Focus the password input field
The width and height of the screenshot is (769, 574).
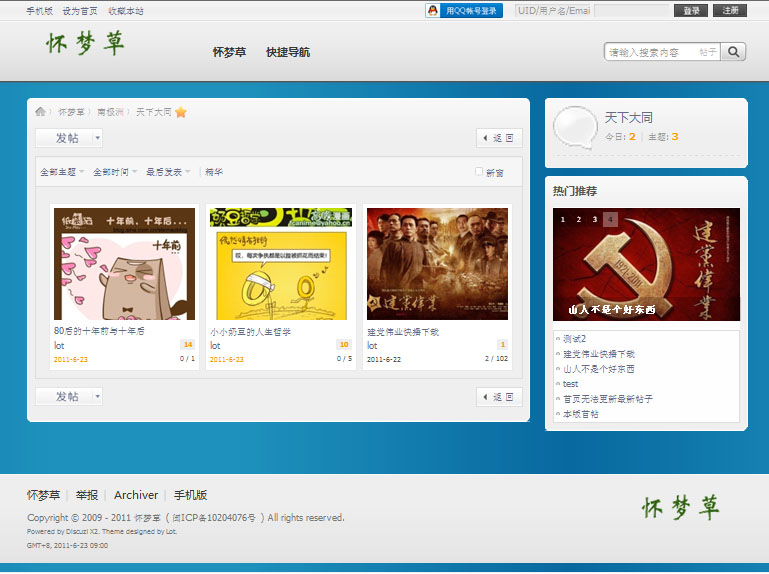coord(632,10)
